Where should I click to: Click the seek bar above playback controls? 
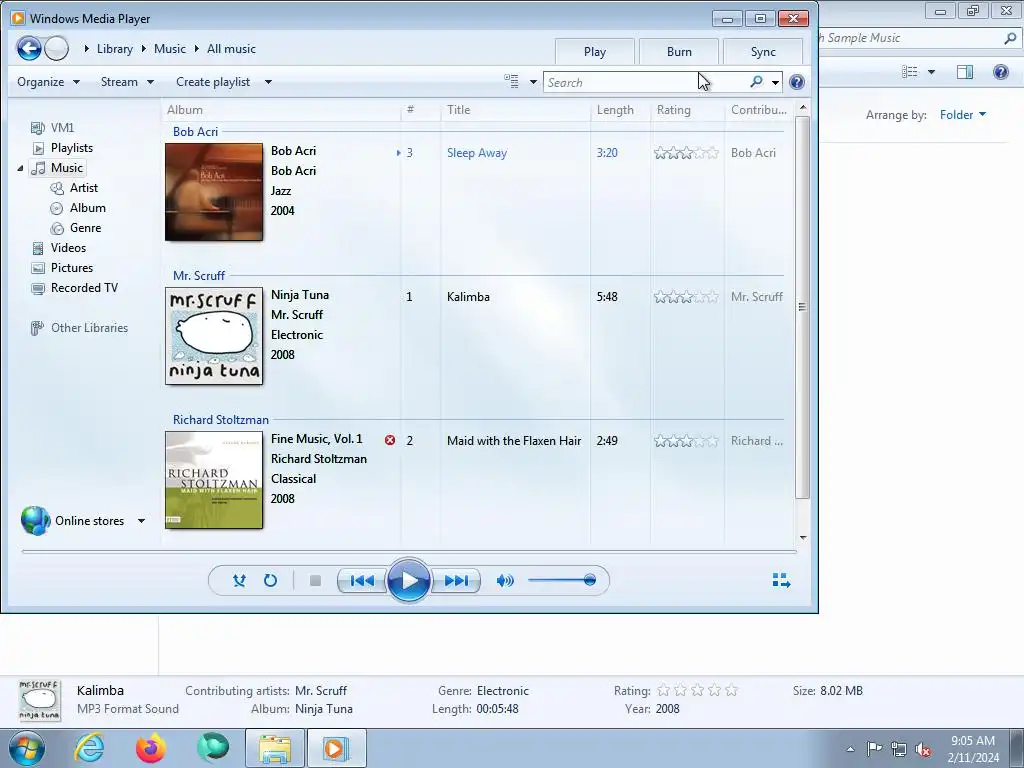coord(409,552)
